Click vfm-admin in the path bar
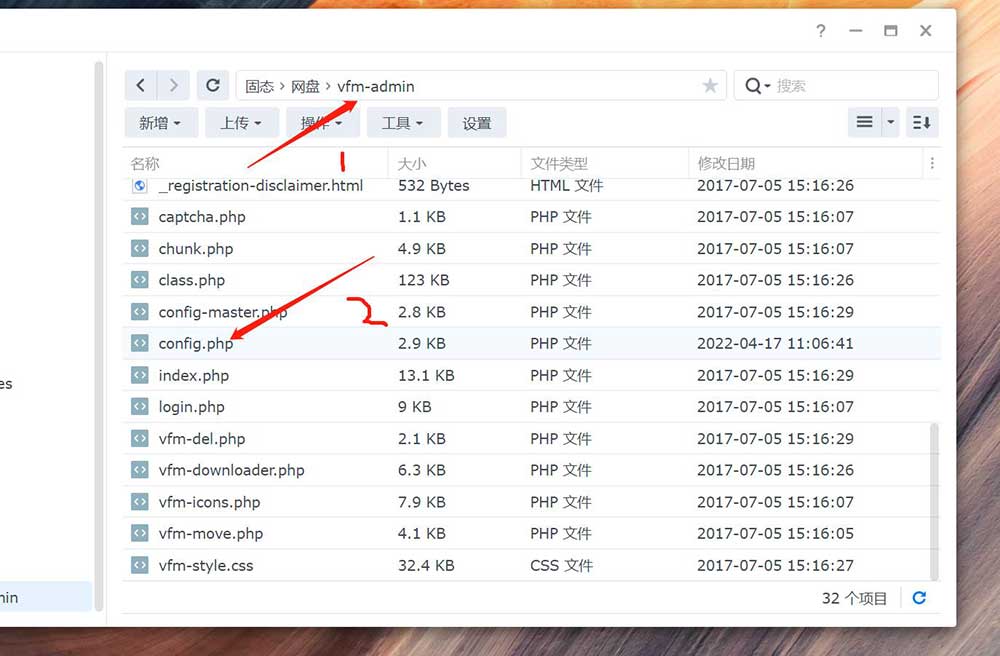Viewport: 1000px width, 656px height. pyautogui.click(x=376, y=86)
